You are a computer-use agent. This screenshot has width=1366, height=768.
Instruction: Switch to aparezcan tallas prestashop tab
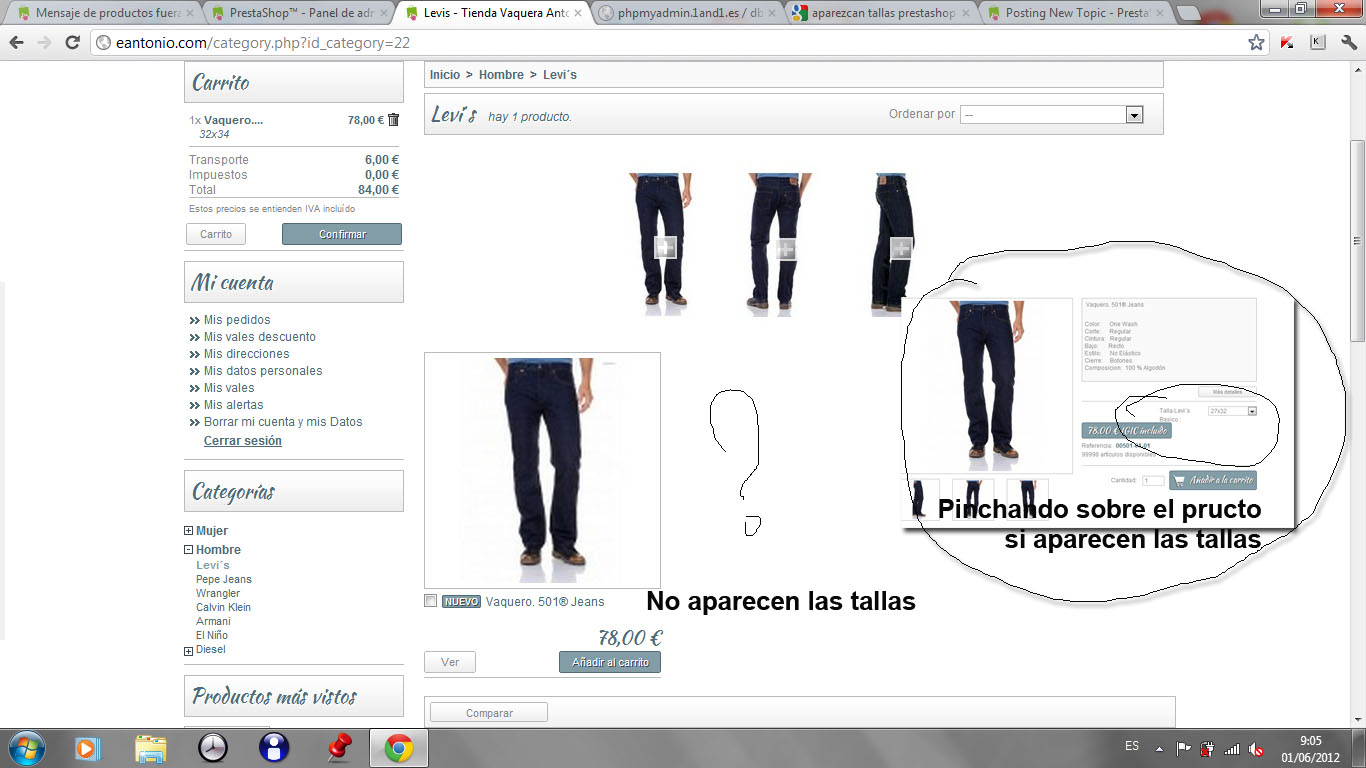(881, 14)
